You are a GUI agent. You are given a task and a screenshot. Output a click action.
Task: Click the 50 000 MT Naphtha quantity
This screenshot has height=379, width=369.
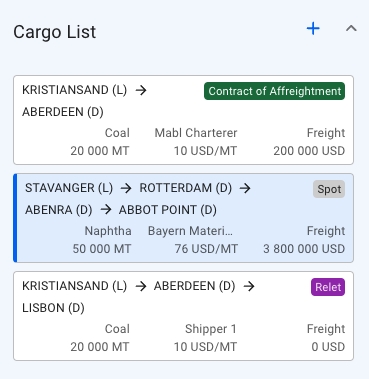pyautogui.click(x=102, y=249)
